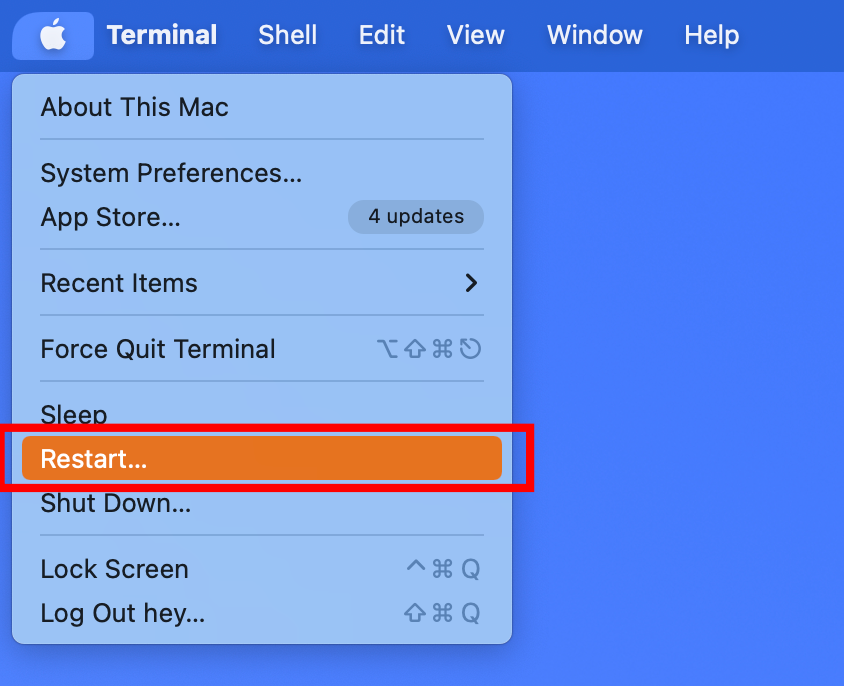
Task: Choose Shut Down… from the menu
Action: coord(116,503)
